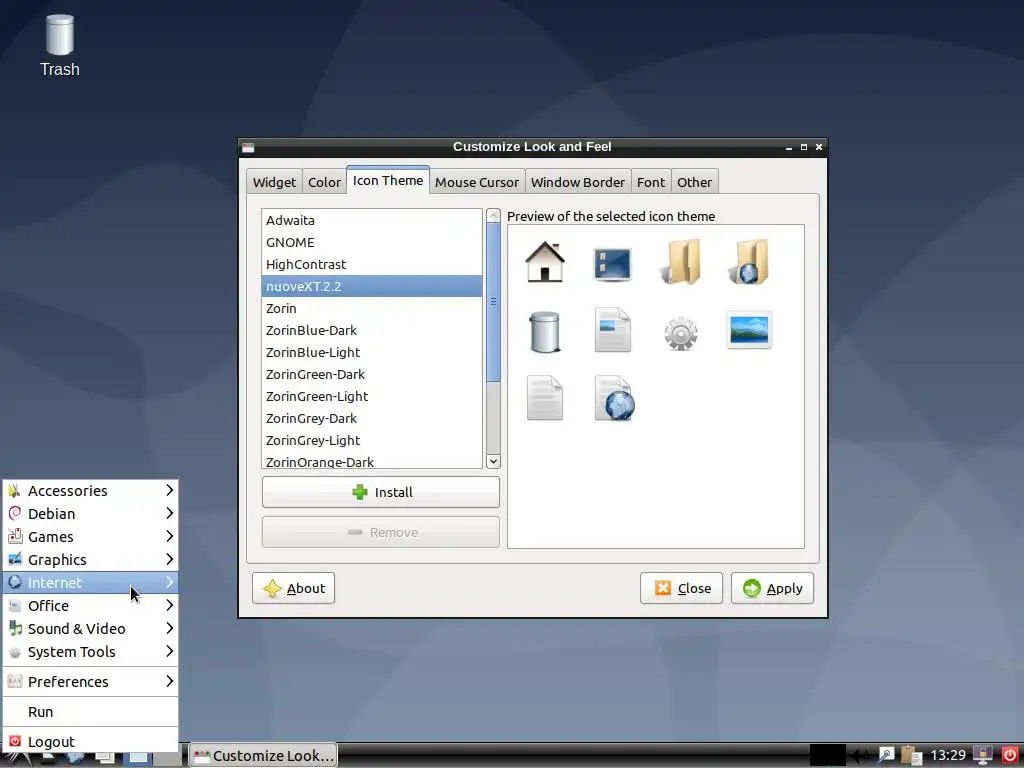Click the Graphics icon in the menu
Screen dimensions: 1024x768
[x=14, y=559]
